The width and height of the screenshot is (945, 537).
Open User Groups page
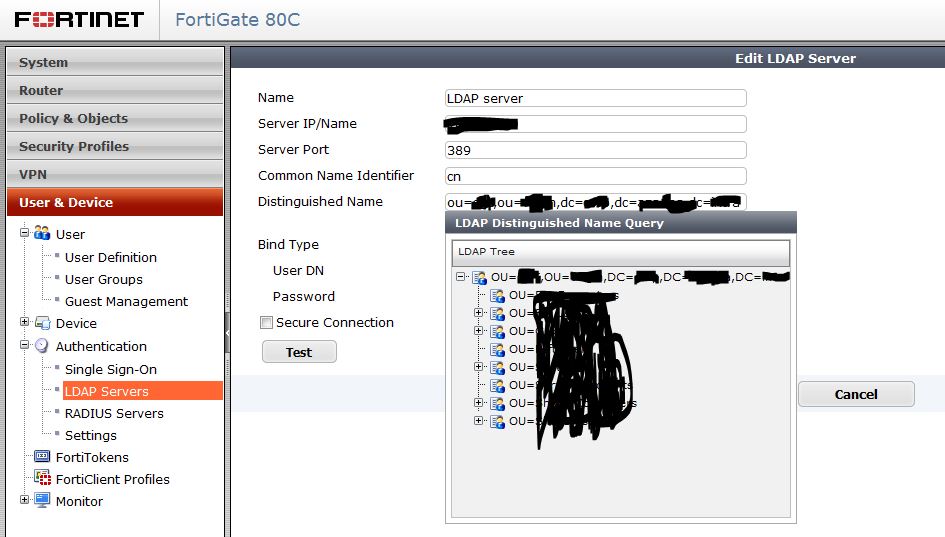pyautogui.click(x=104, y=280)
